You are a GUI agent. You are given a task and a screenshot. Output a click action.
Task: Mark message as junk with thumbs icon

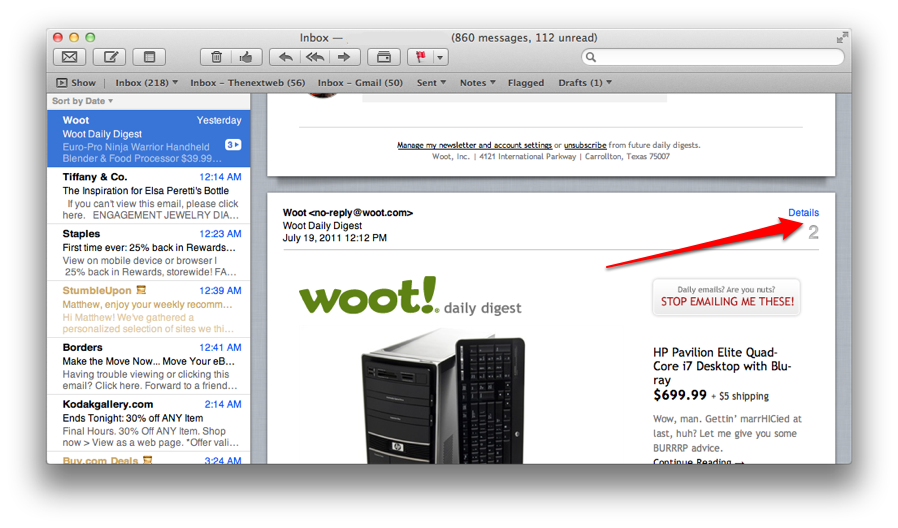(x=246, y=57)
